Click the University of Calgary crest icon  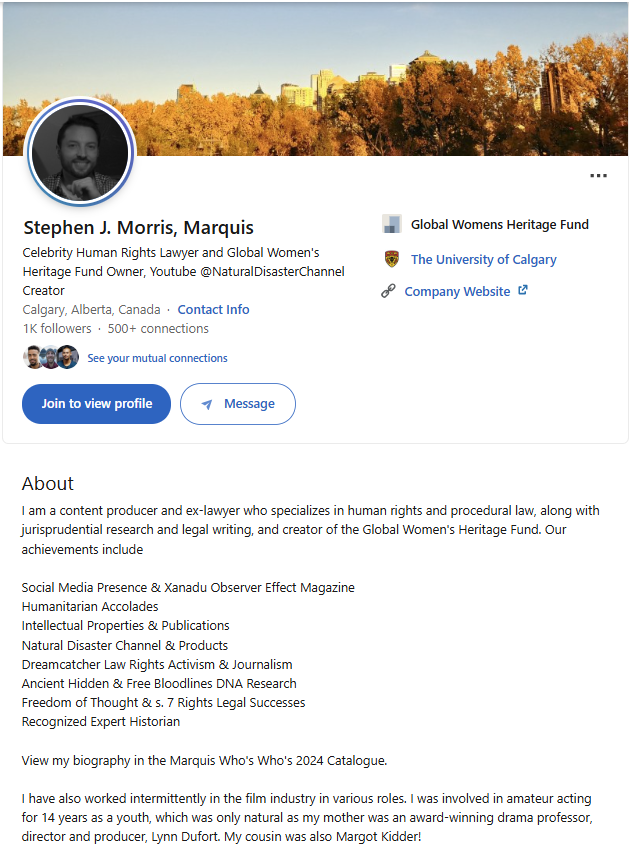click(392, 259)
